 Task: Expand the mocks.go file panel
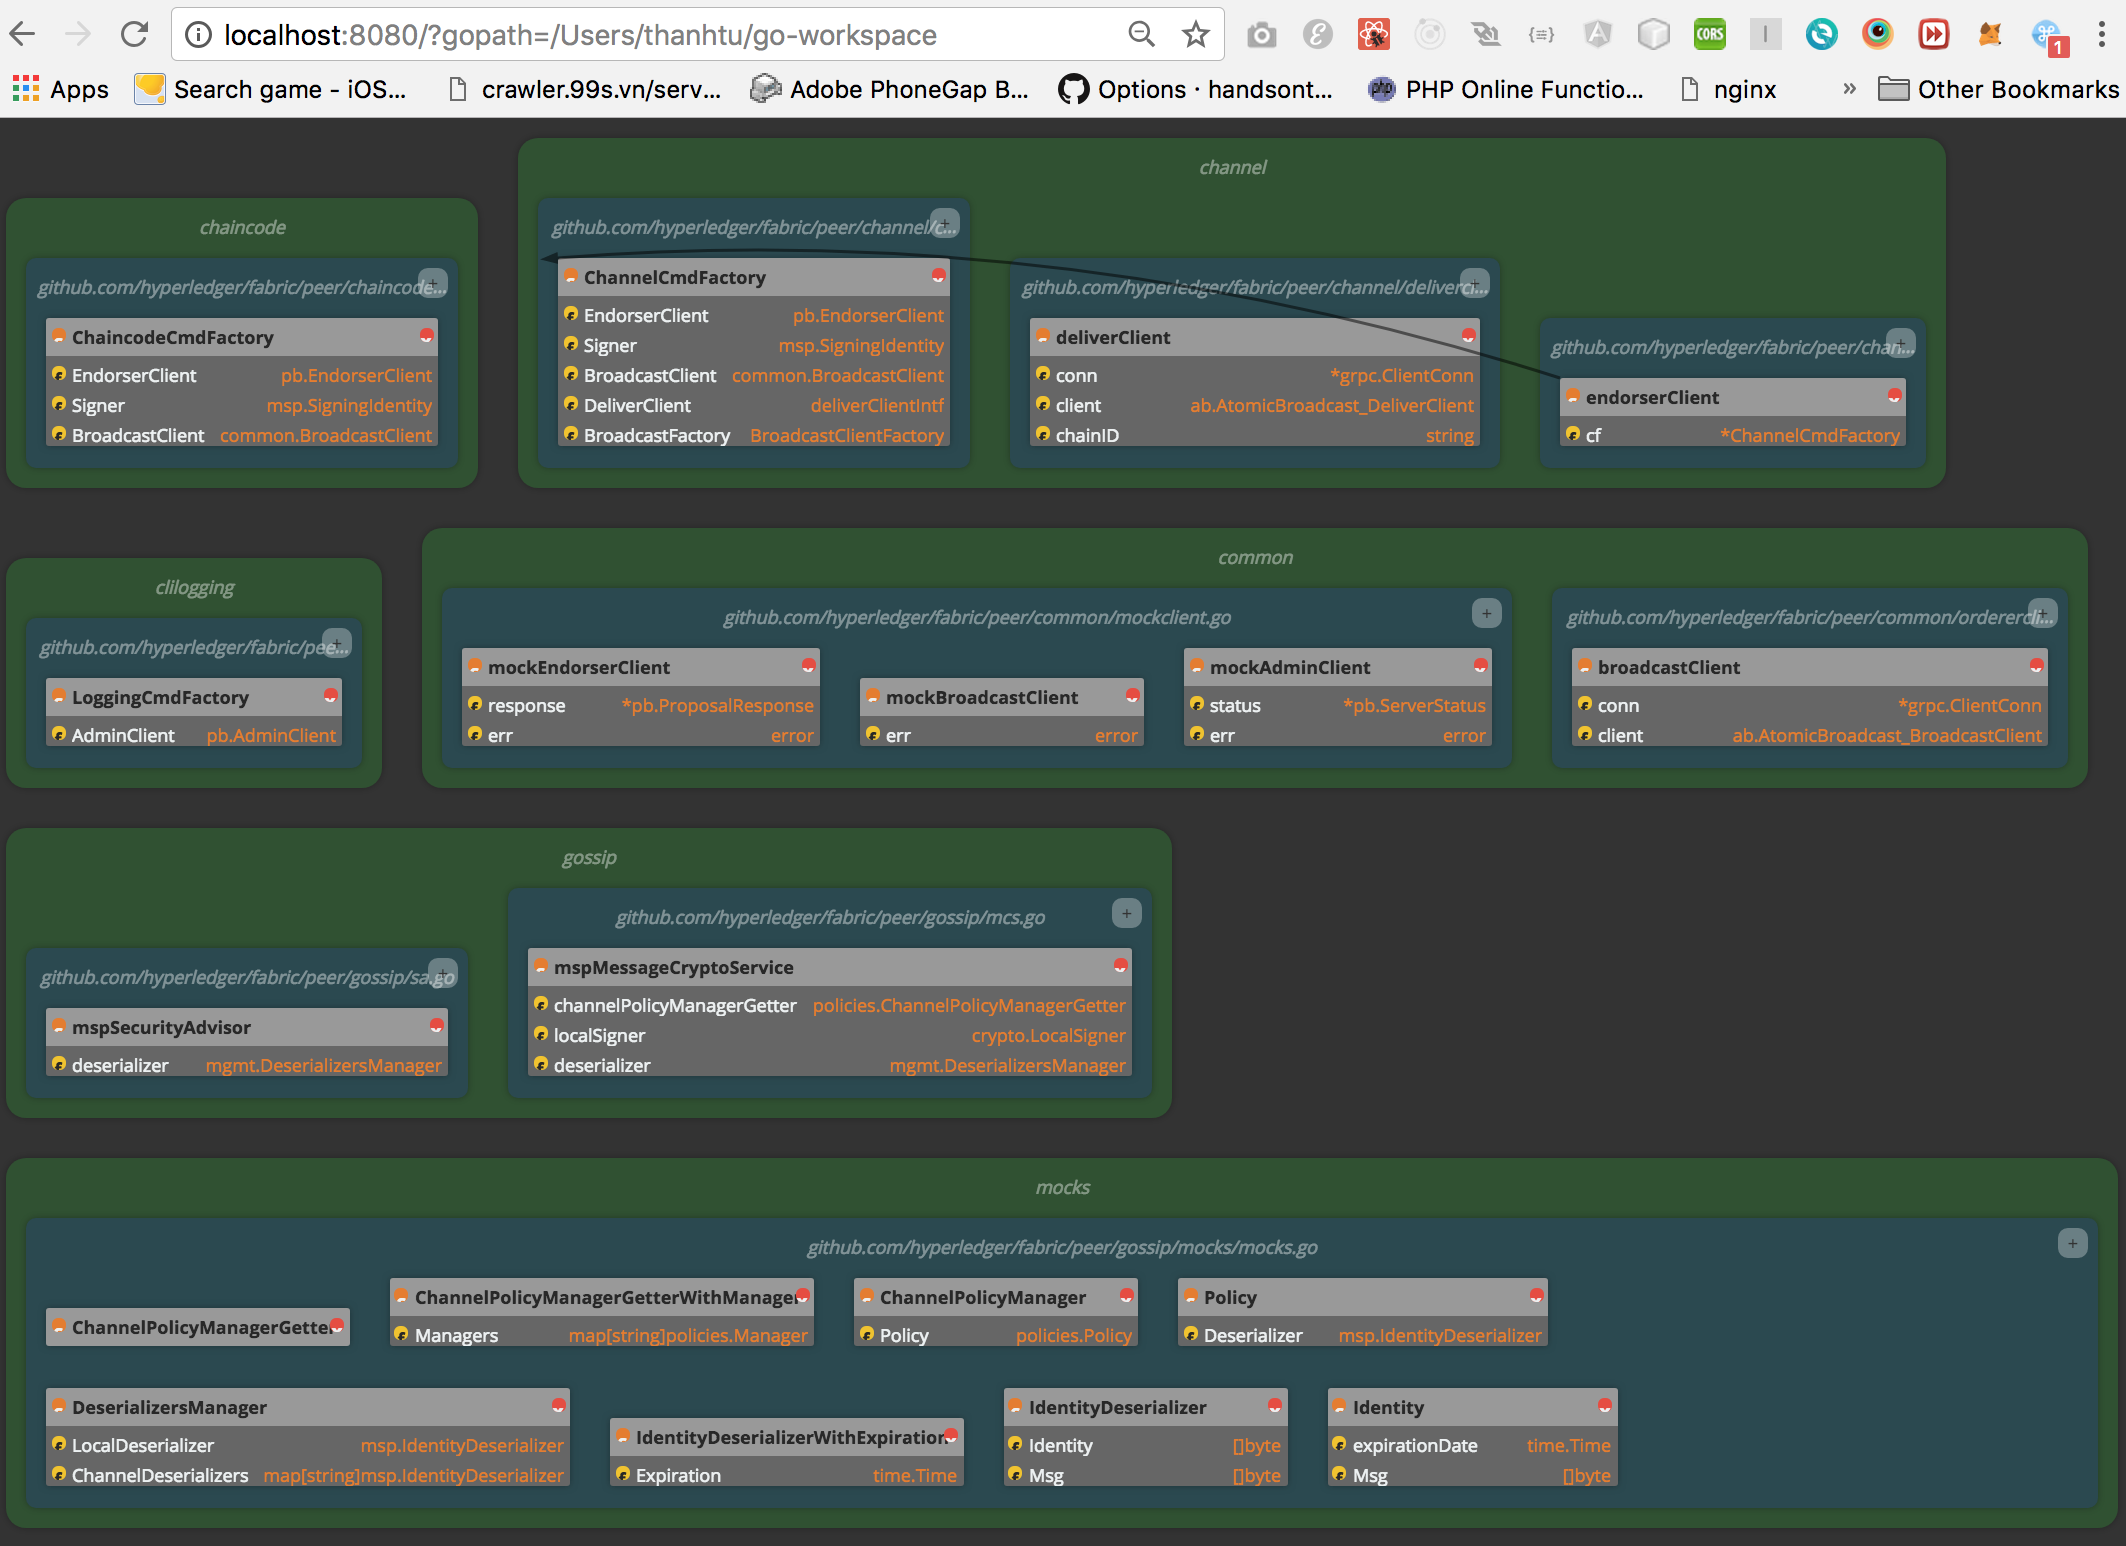[x=2072, y=1243]
